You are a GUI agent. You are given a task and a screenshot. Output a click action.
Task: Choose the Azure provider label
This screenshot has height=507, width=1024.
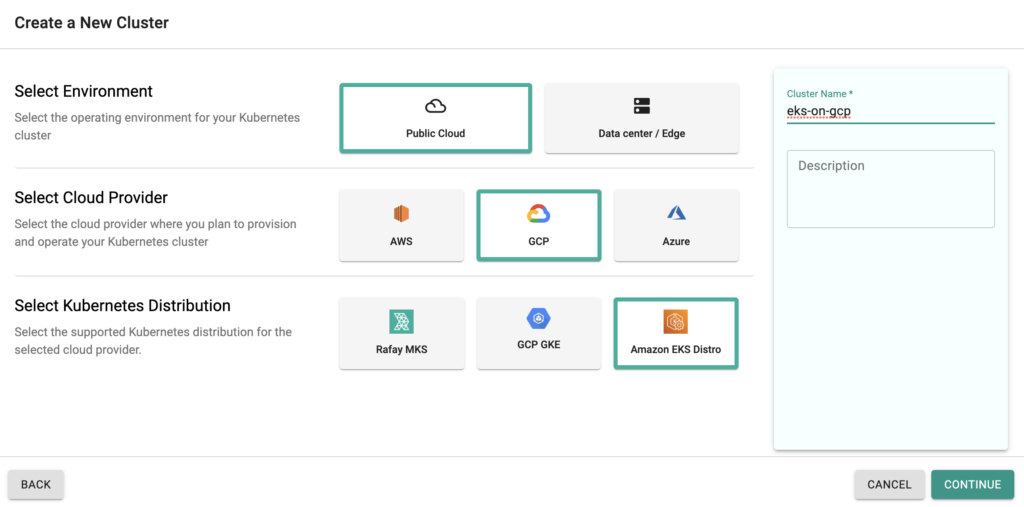(x=676, y=241)
